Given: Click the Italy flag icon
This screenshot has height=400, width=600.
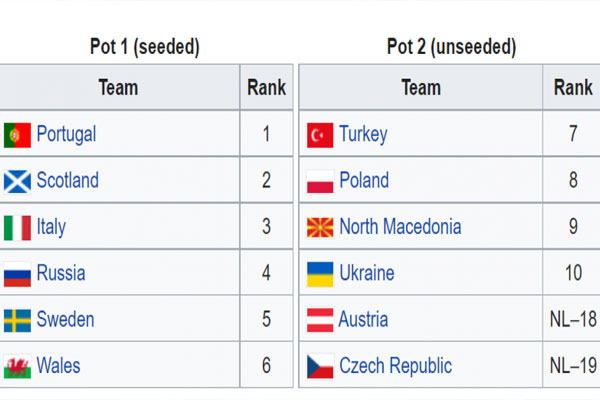Looking at the screenshot, I should tap(17, 228).
